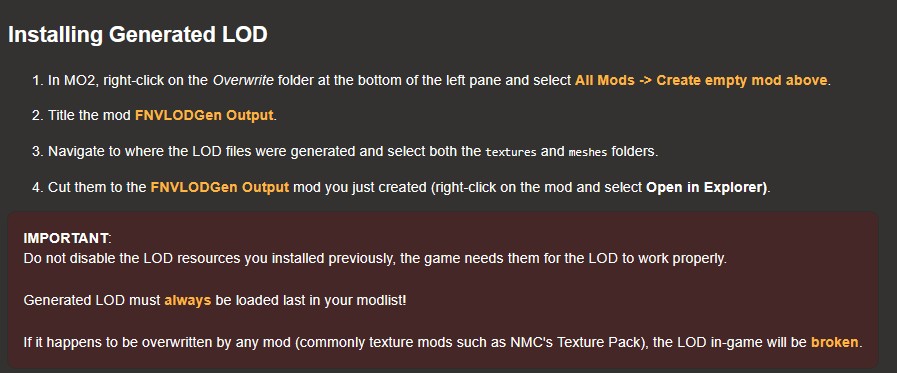The image size is (897, 373).
Task: Click the orange 'broken' word
Action: [x=835, y=343]
